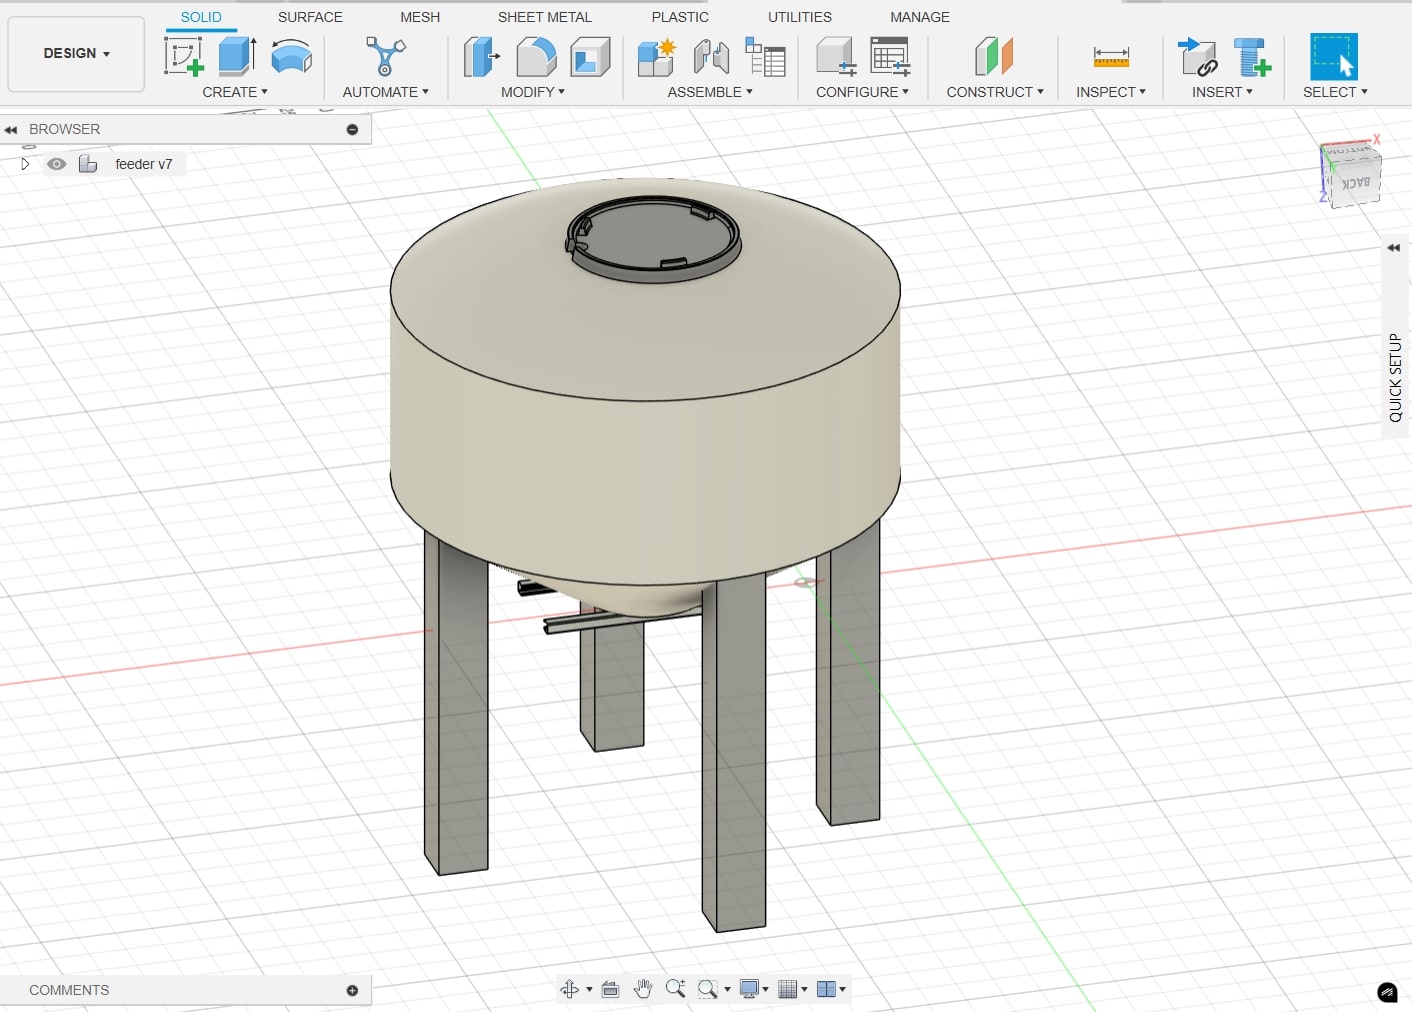This screenshot has height=1012, width=1412.
Task: Open the Grid and Snaps icon
Action: (788, 989)
